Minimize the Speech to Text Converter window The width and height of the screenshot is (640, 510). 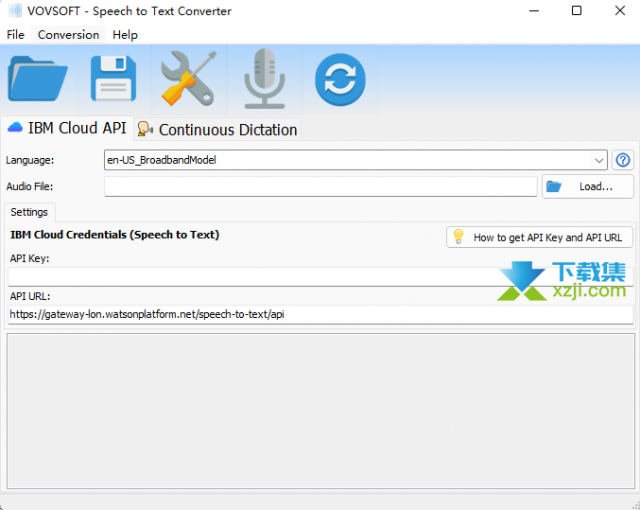click(x=534, y=11)
